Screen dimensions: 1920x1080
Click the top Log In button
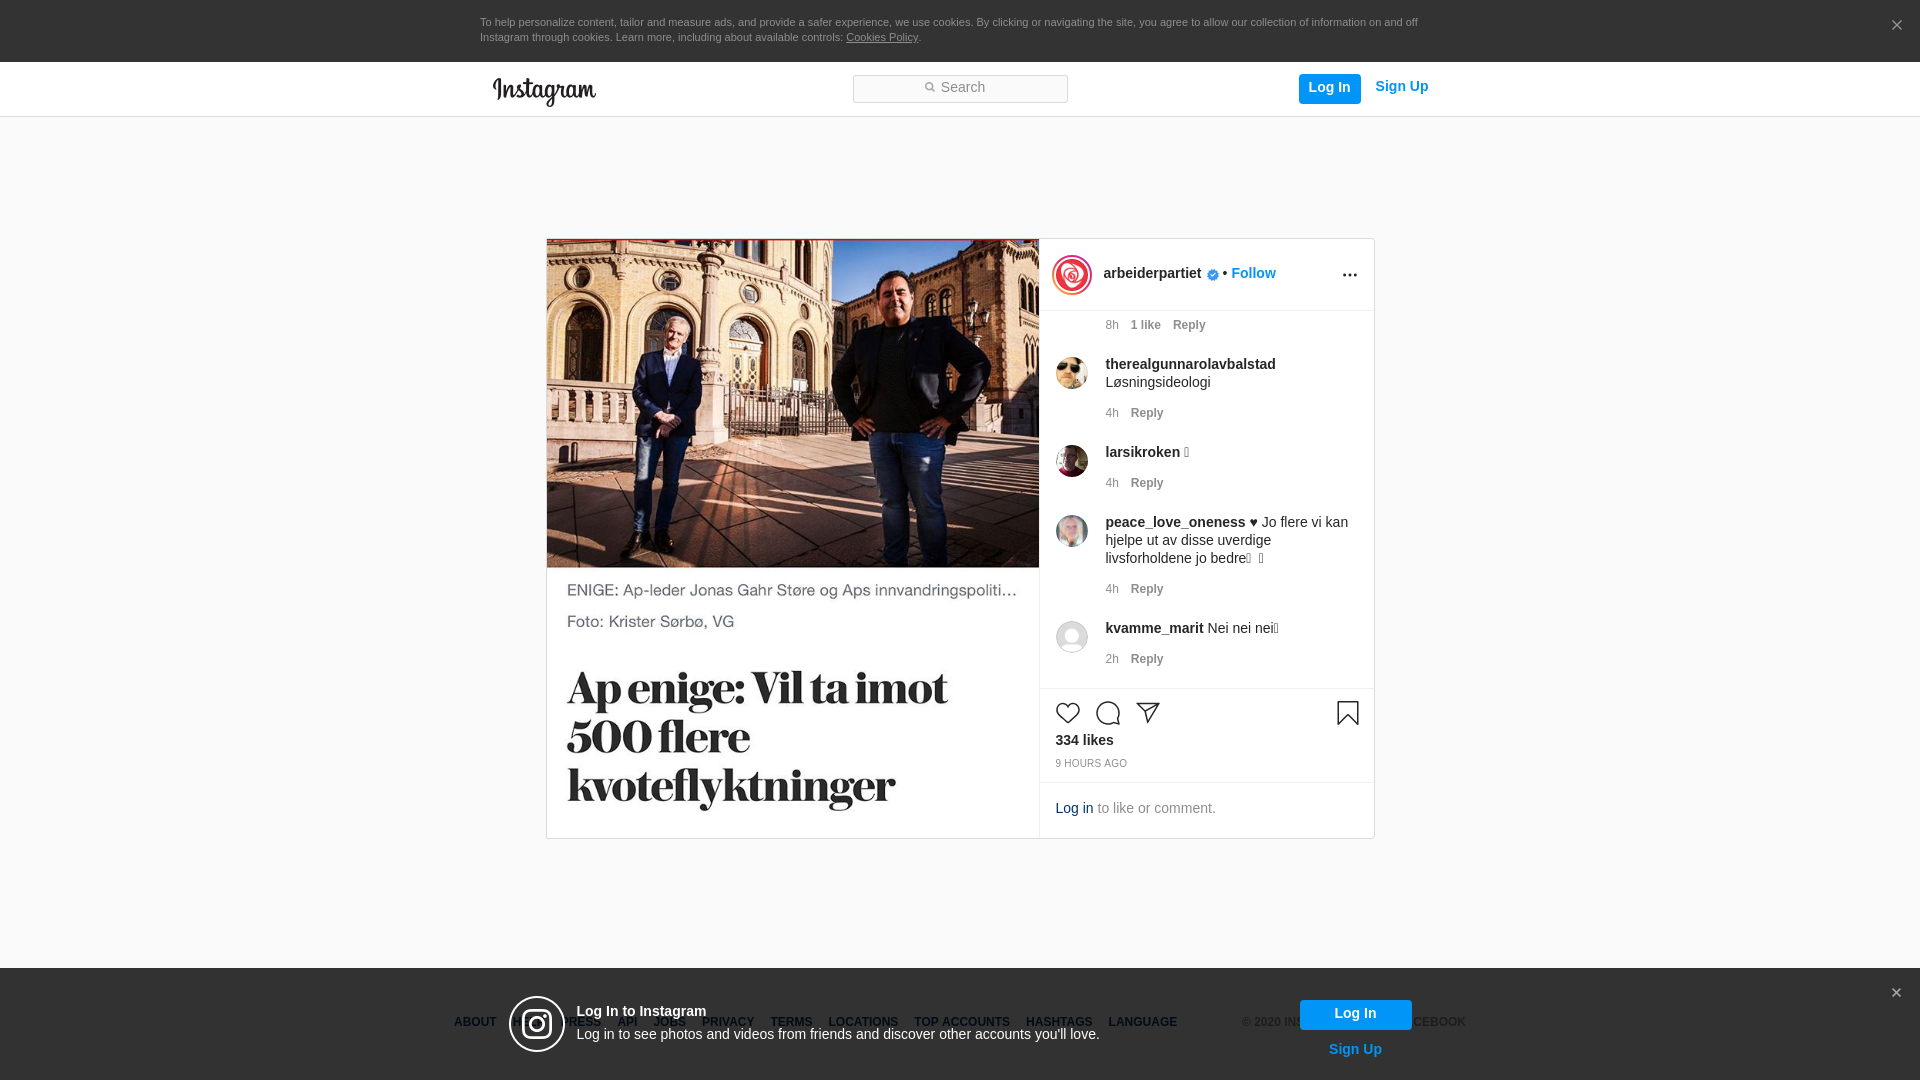coord(1329,88)
